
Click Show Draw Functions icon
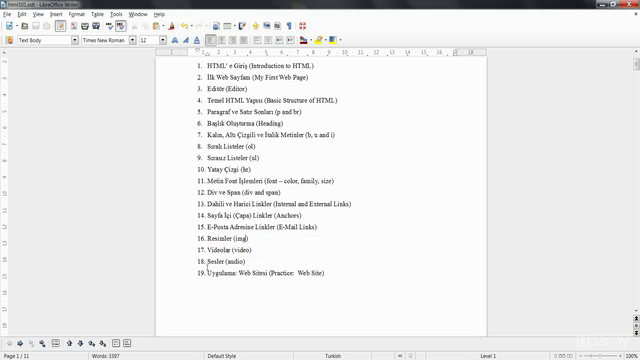(x=242, y=26)
